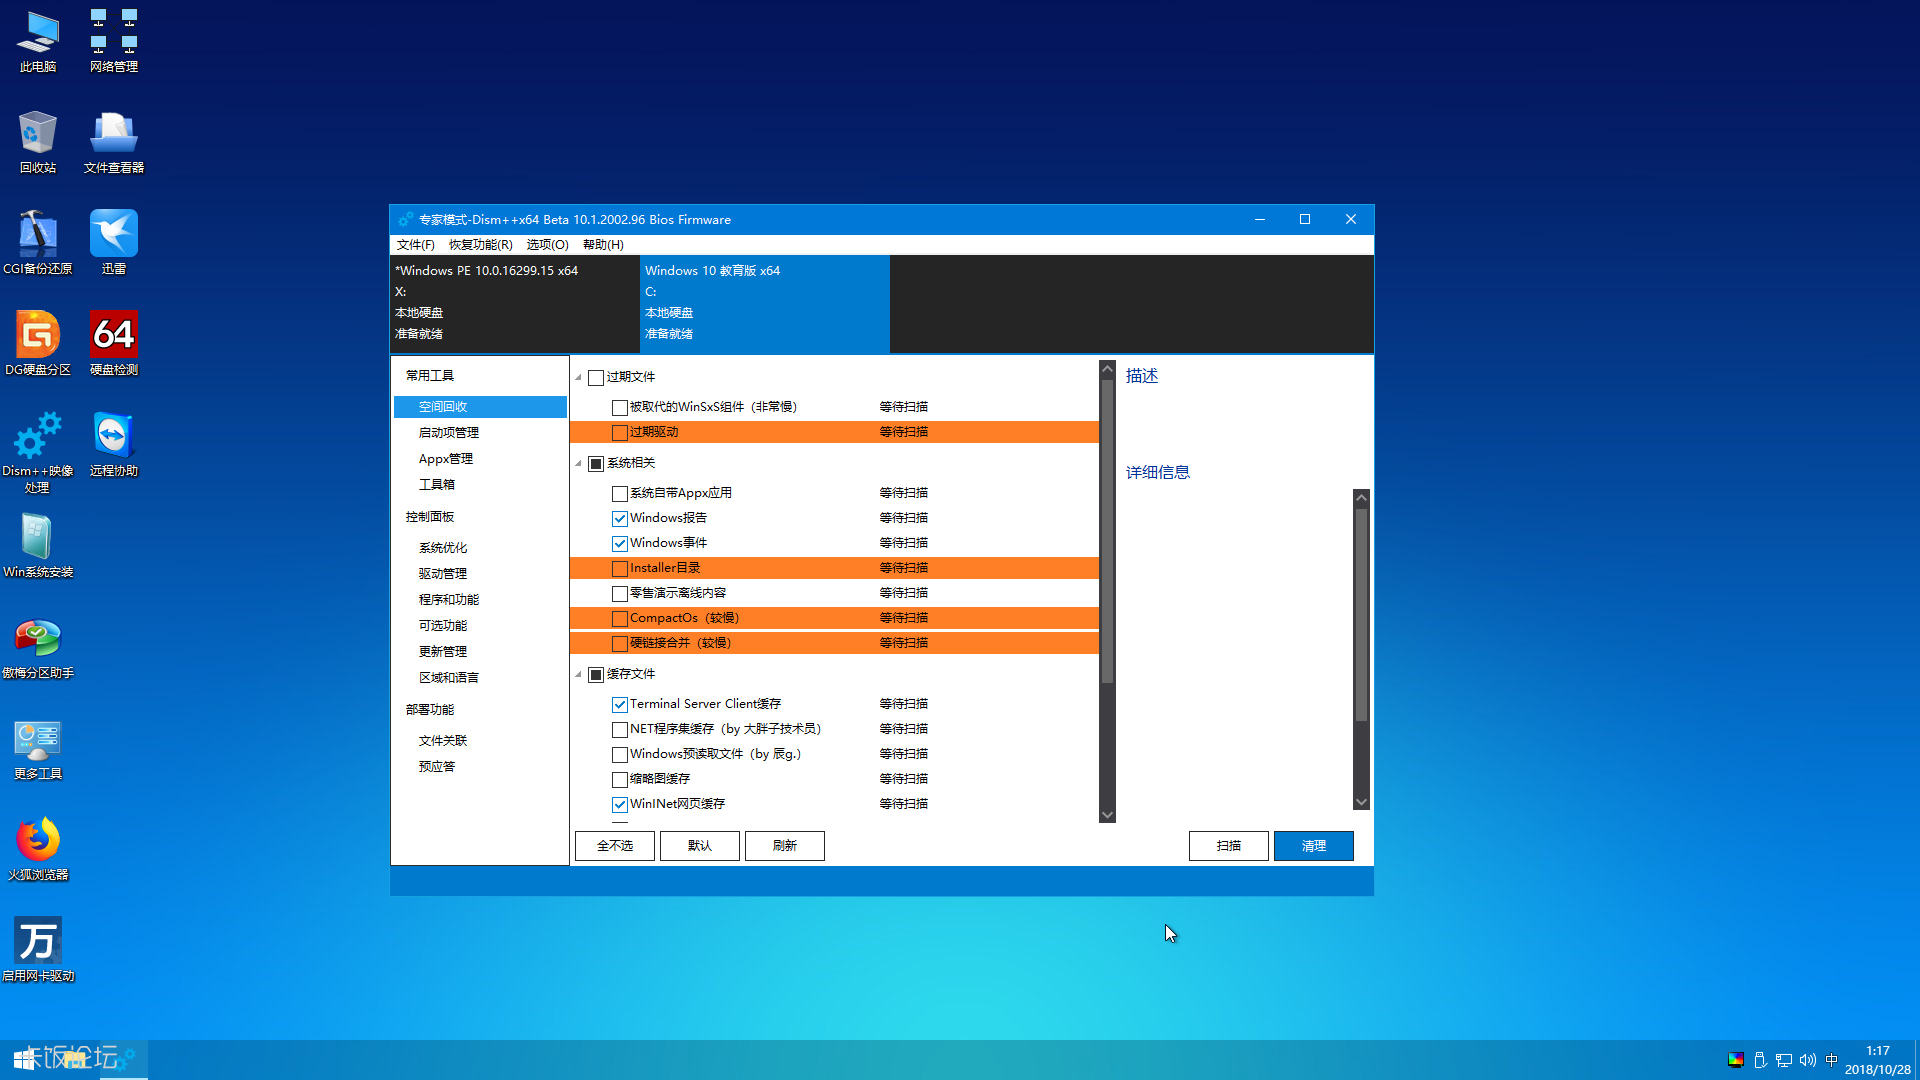
Task: Check the 过期驱动 checkbox
Action: click(620, 433)
